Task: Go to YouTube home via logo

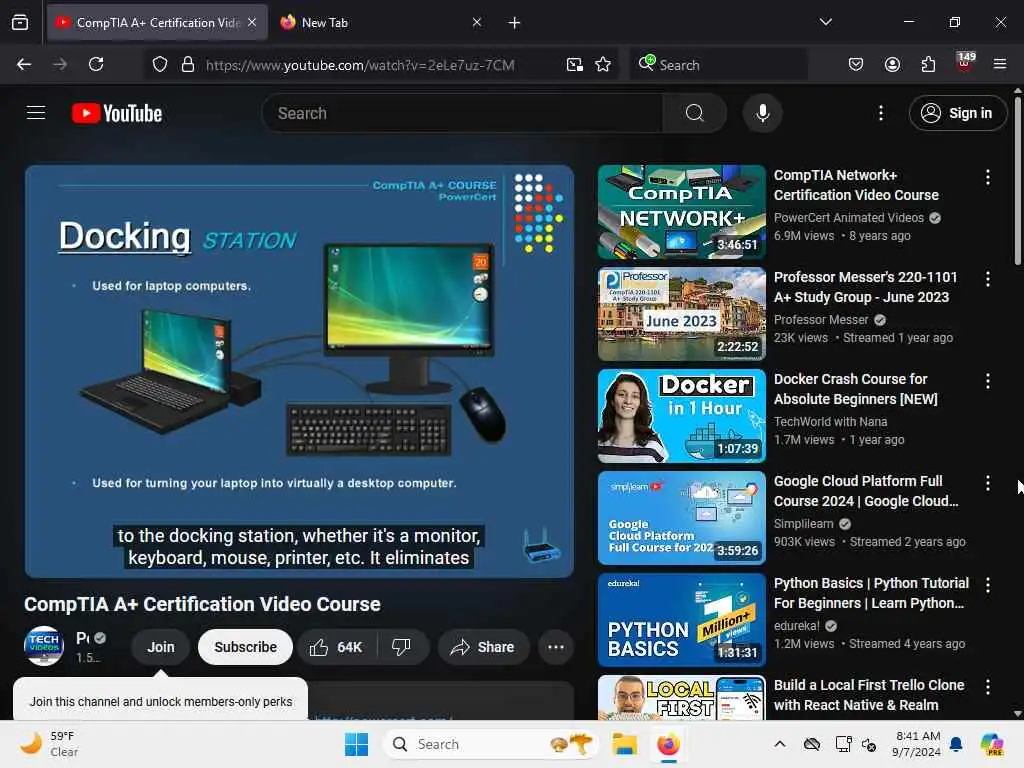Action: coord(117,113)
